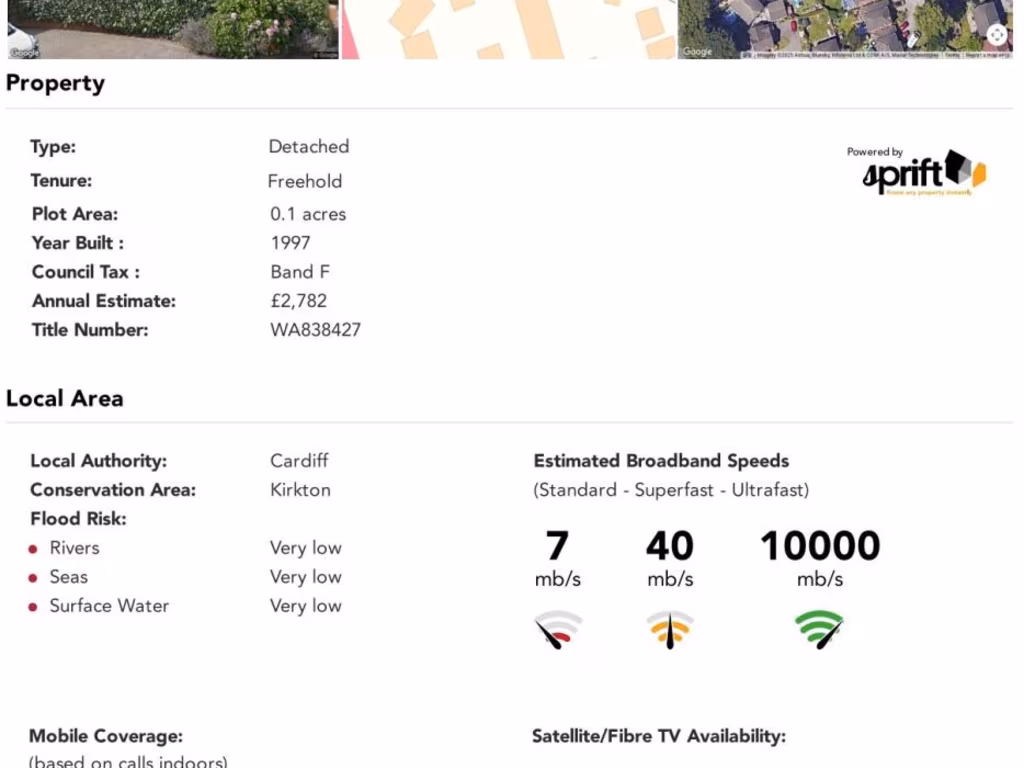Click the 7 mb/s standard speed value
The height and width of the screenshot is (768, 1024).
click(x=557, y=558)
